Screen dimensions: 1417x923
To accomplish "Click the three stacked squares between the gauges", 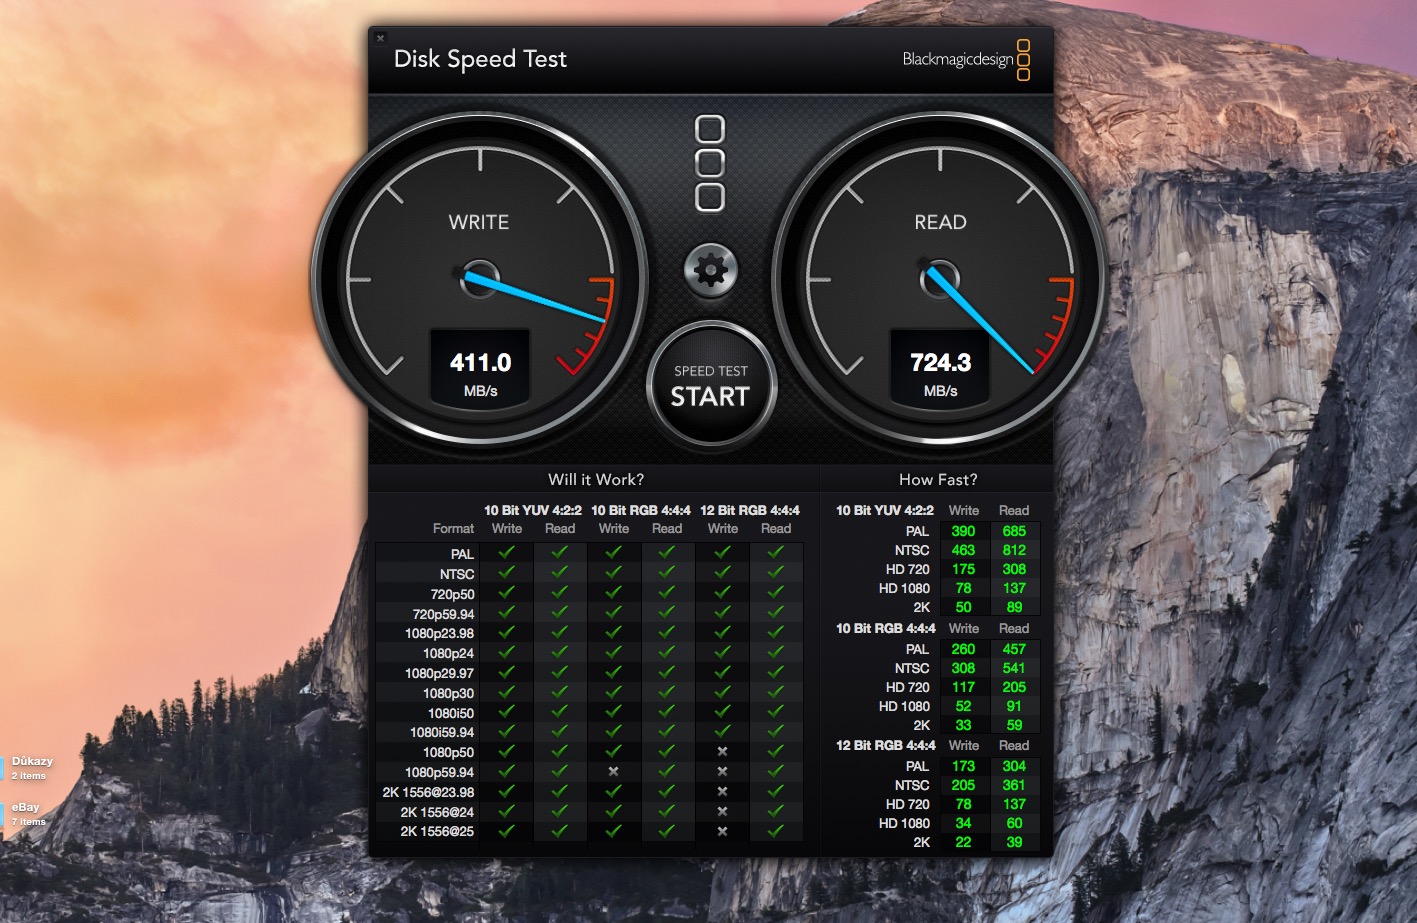I will click(x=710, y=163).
